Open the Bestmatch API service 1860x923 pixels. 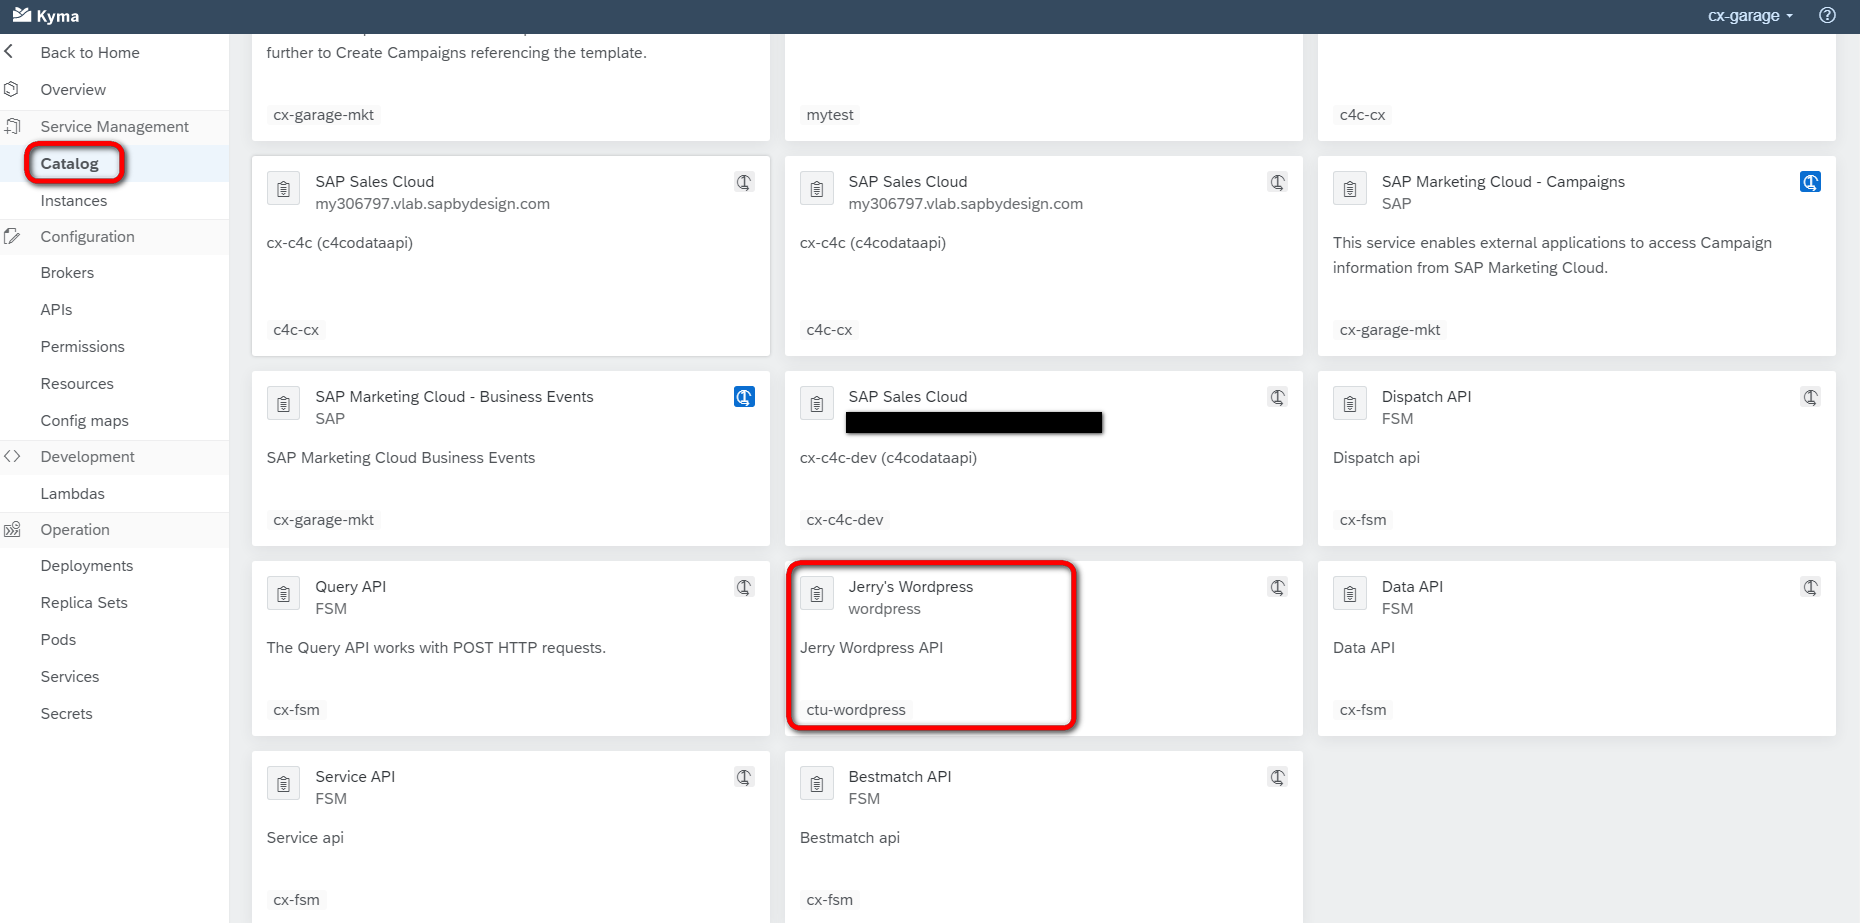[x=899, y=776]
